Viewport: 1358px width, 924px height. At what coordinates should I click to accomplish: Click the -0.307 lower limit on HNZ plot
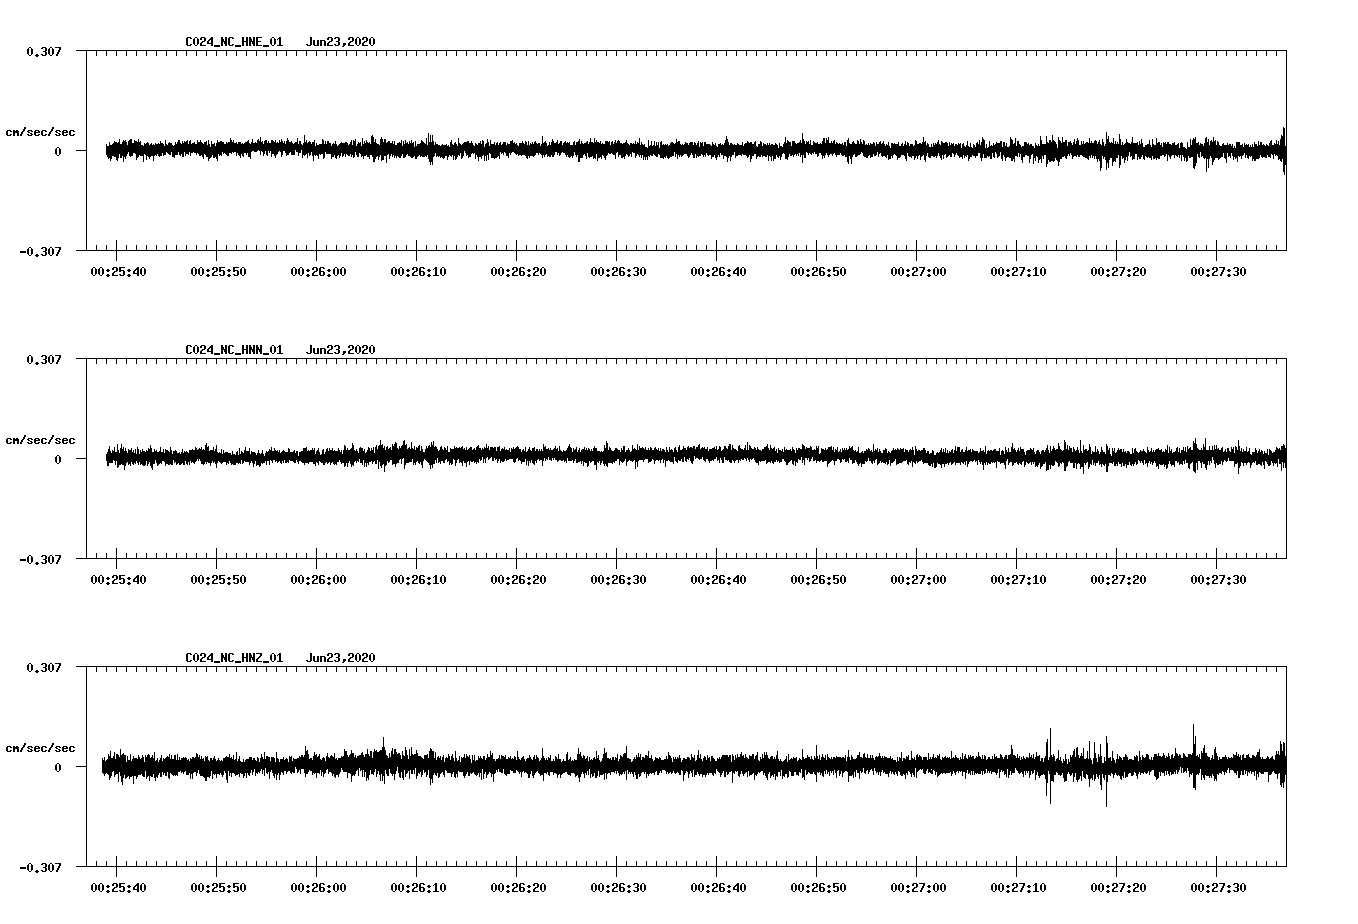pyautogui.click(x=40, y=867)
